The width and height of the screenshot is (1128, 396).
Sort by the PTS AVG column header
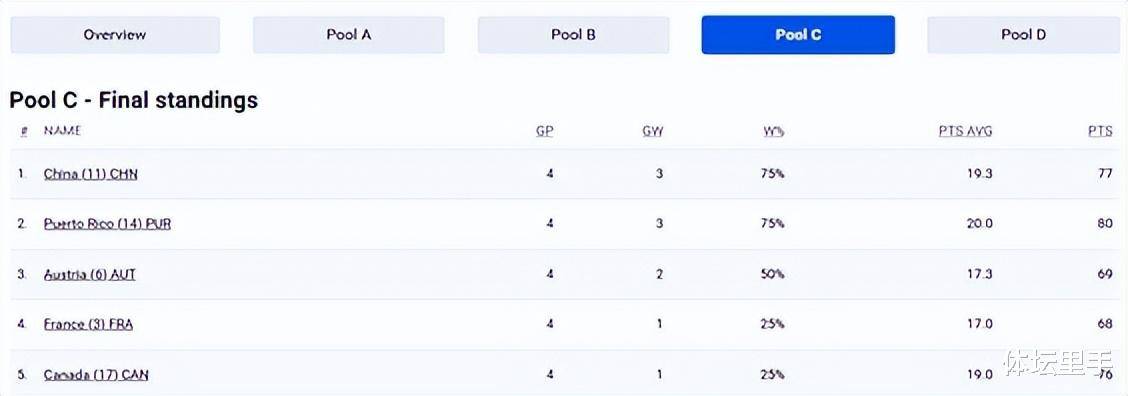tap(965, 132)
